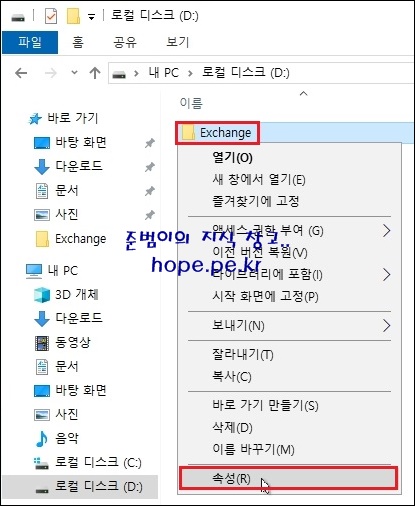Click the 동영상 film strip icon

pyautogui.click(x=42, y=343)
